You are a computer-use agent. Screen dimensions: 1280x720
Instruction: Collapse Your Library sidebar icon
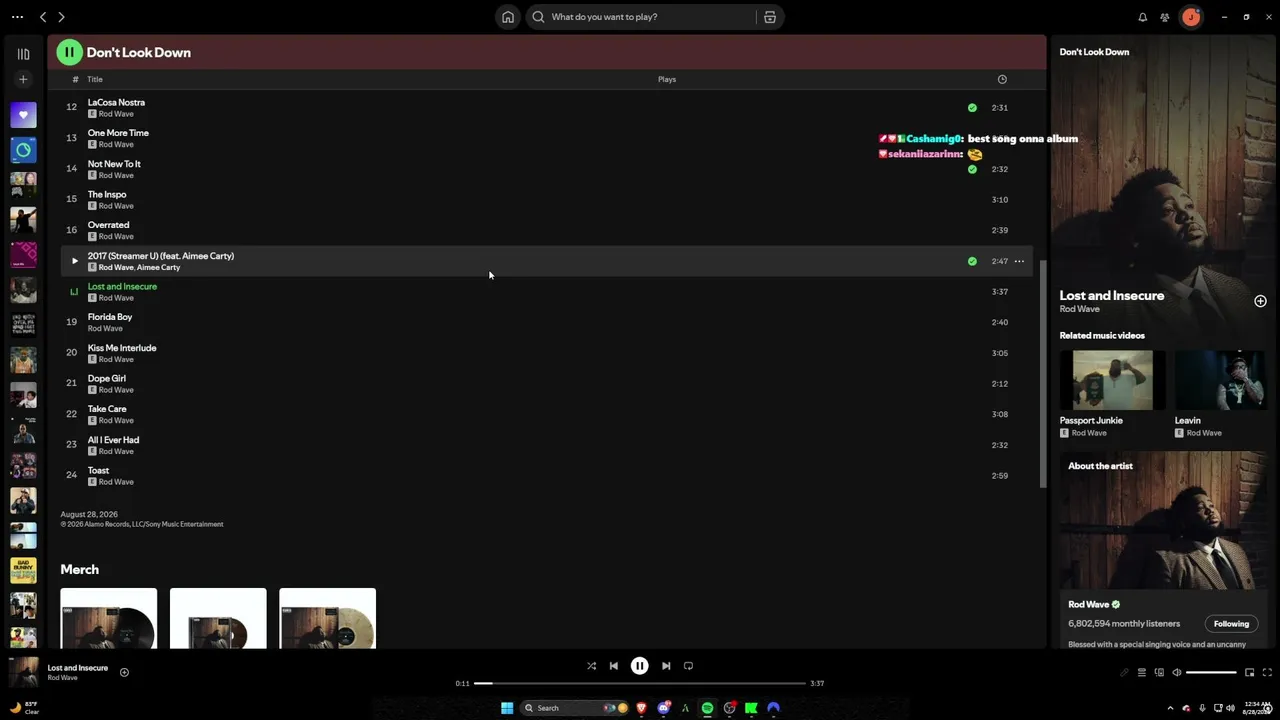[23, 54]
